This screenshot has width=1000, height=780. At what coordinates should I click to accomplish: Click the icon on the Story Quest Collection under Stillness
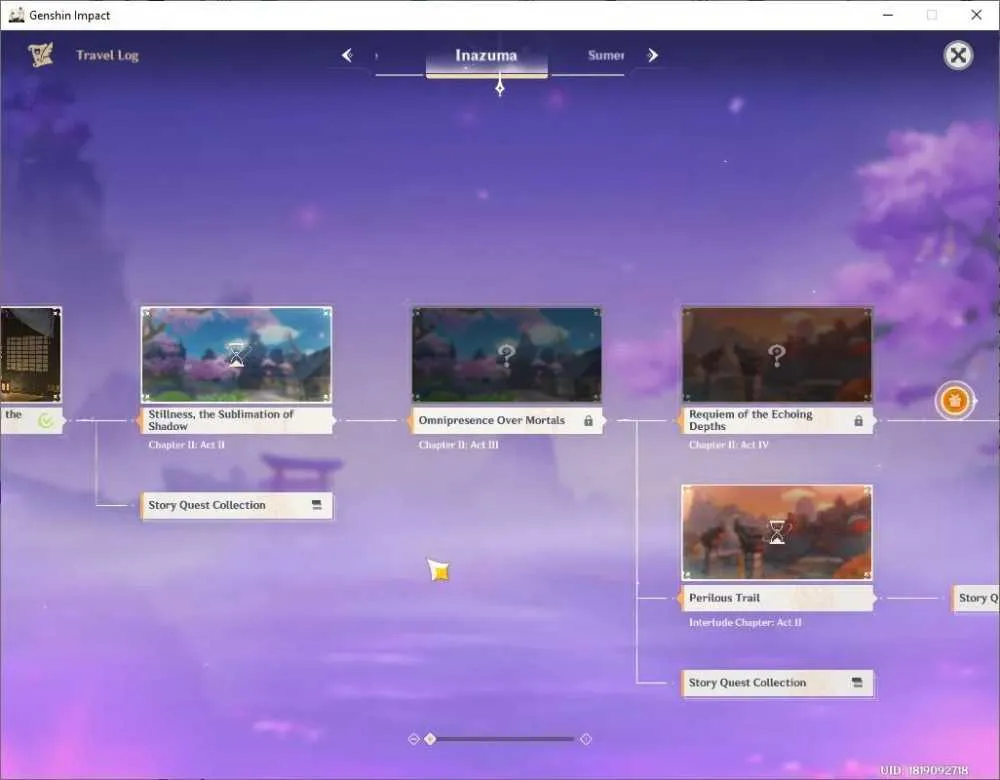317,505
